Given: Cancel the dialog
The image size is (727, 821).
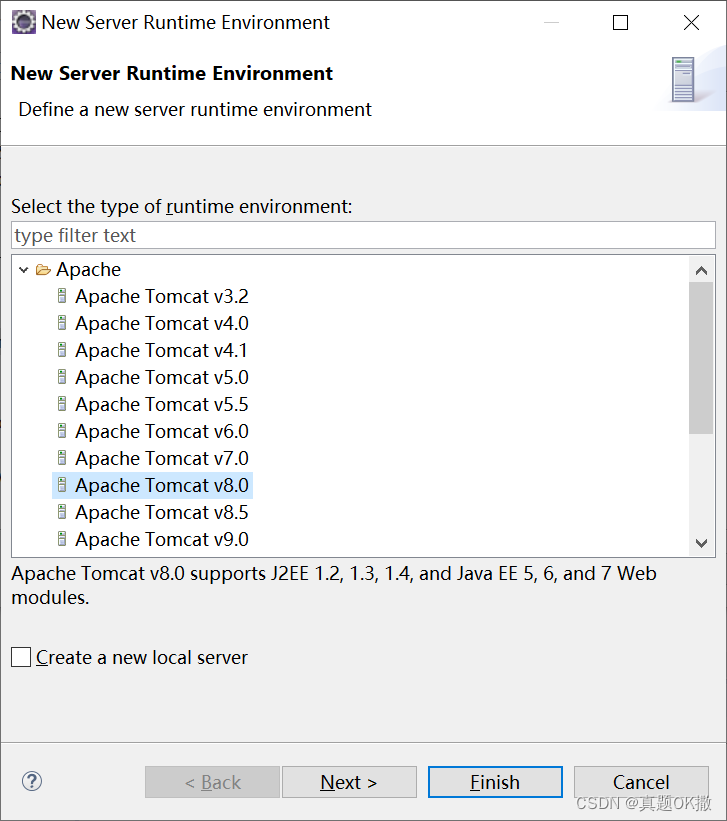Looking at the screenshot, I should pos(641,782).
